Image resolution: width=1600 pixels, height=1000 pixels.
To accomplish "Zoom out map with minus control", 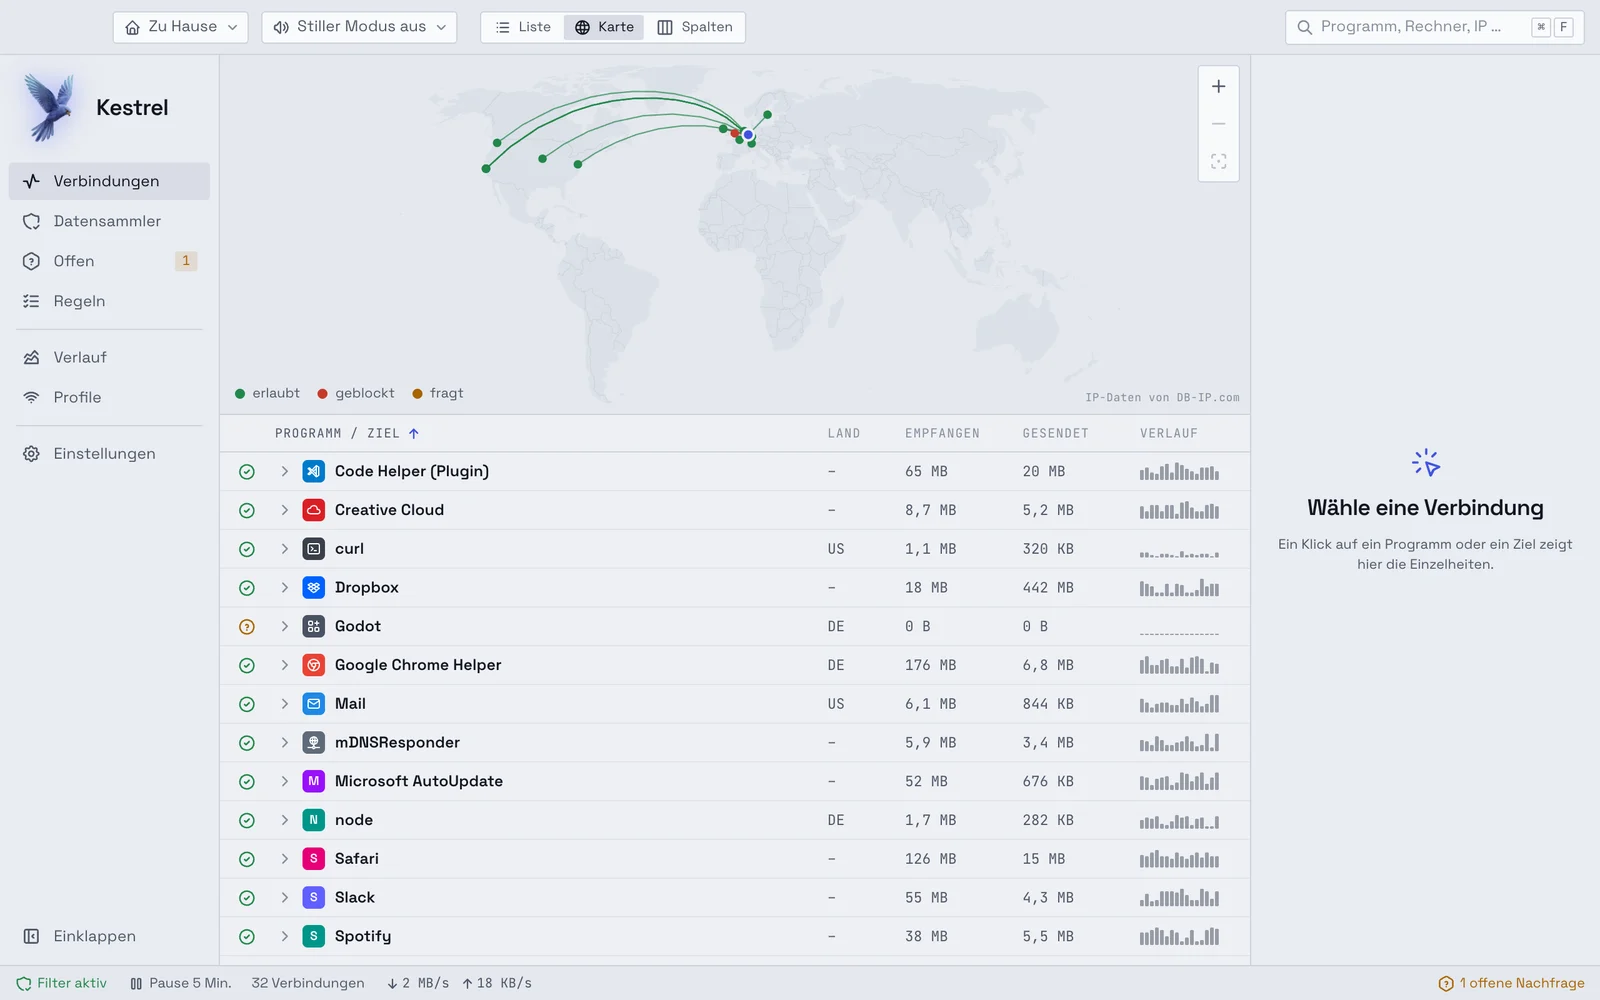I will pos(1218,124).
